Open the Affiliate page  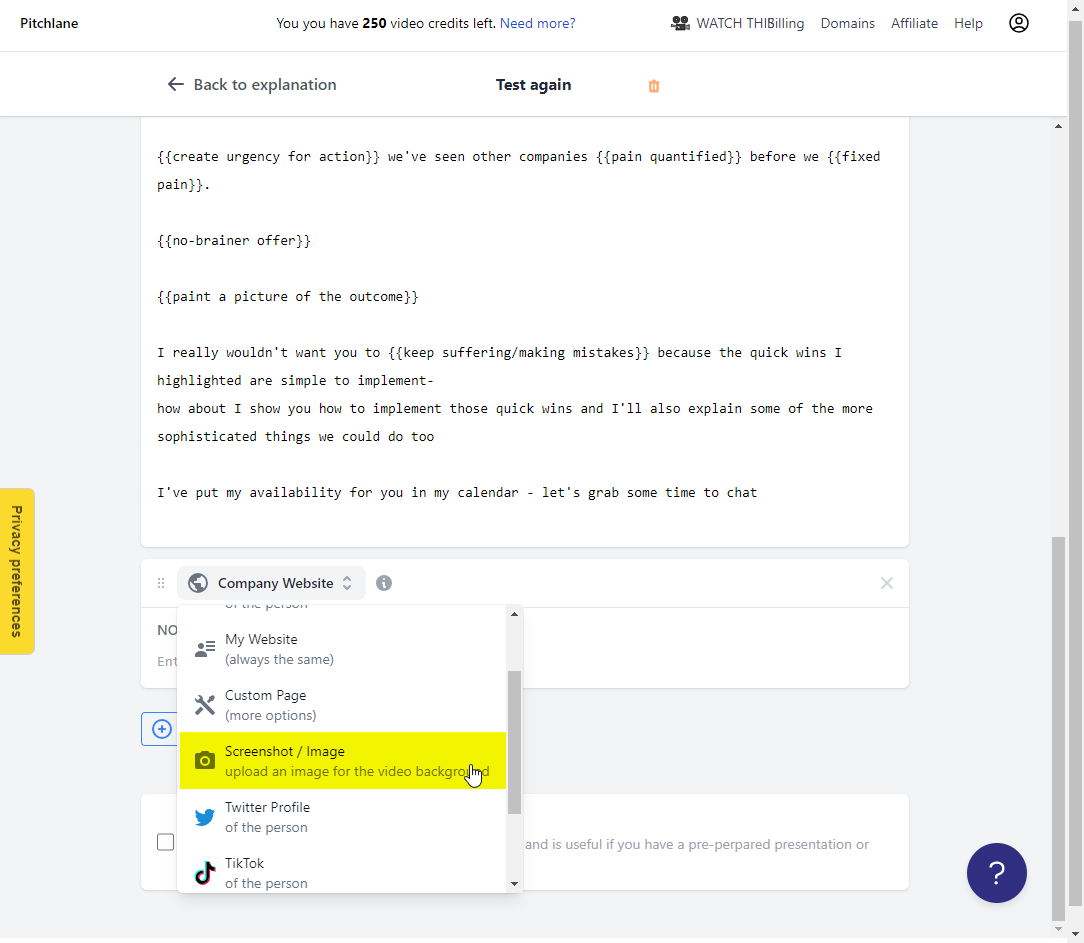(914, 24)
